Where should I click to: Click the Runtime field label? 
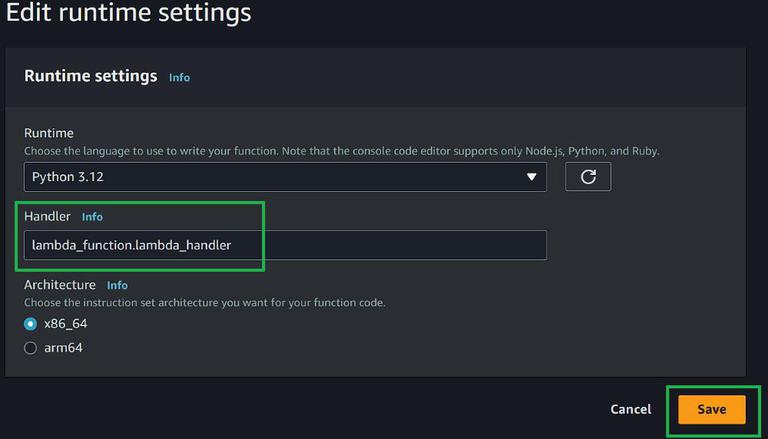click(49, 133)
